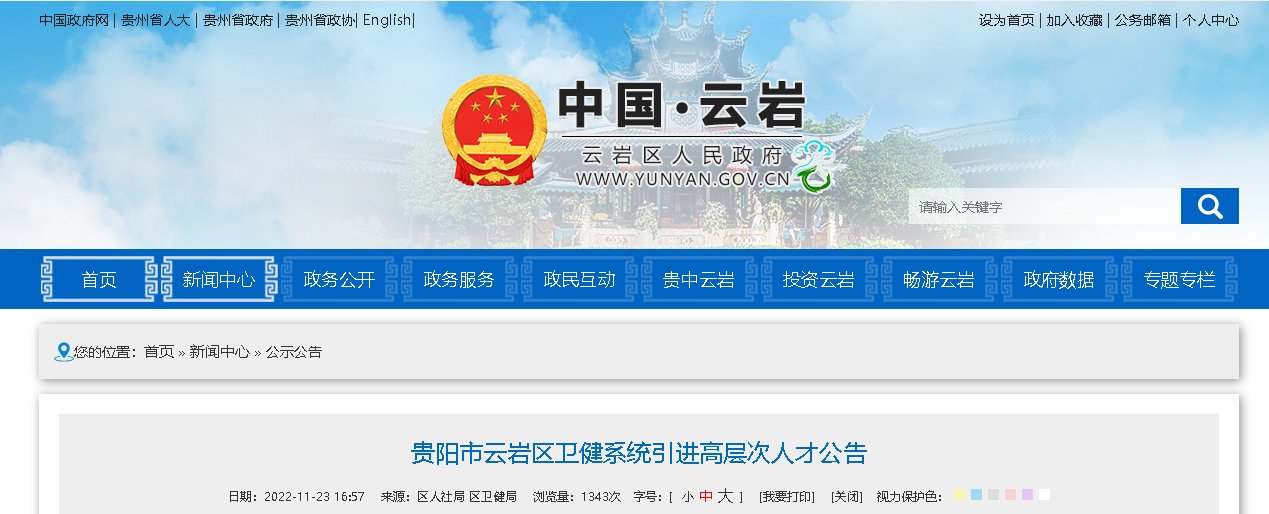This screenshot has width=1269, height=514.
Task: Open the 专题专栏 navigation item
Action: click(1180, 280)
